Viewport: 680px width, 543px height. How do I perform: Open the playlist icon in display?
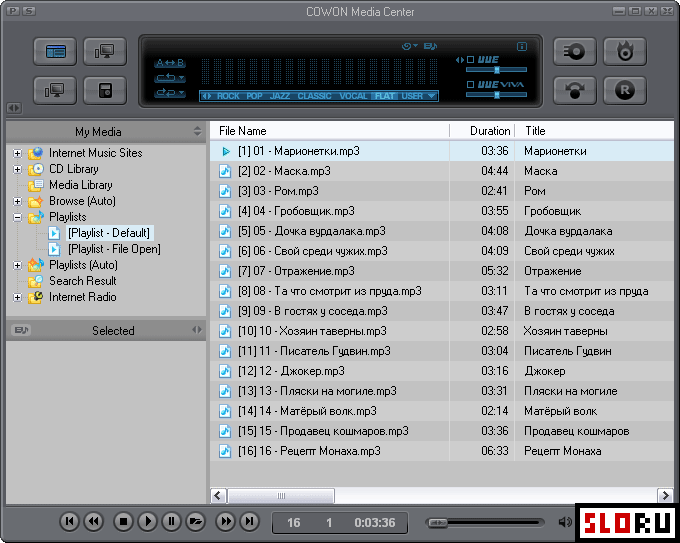430,46
